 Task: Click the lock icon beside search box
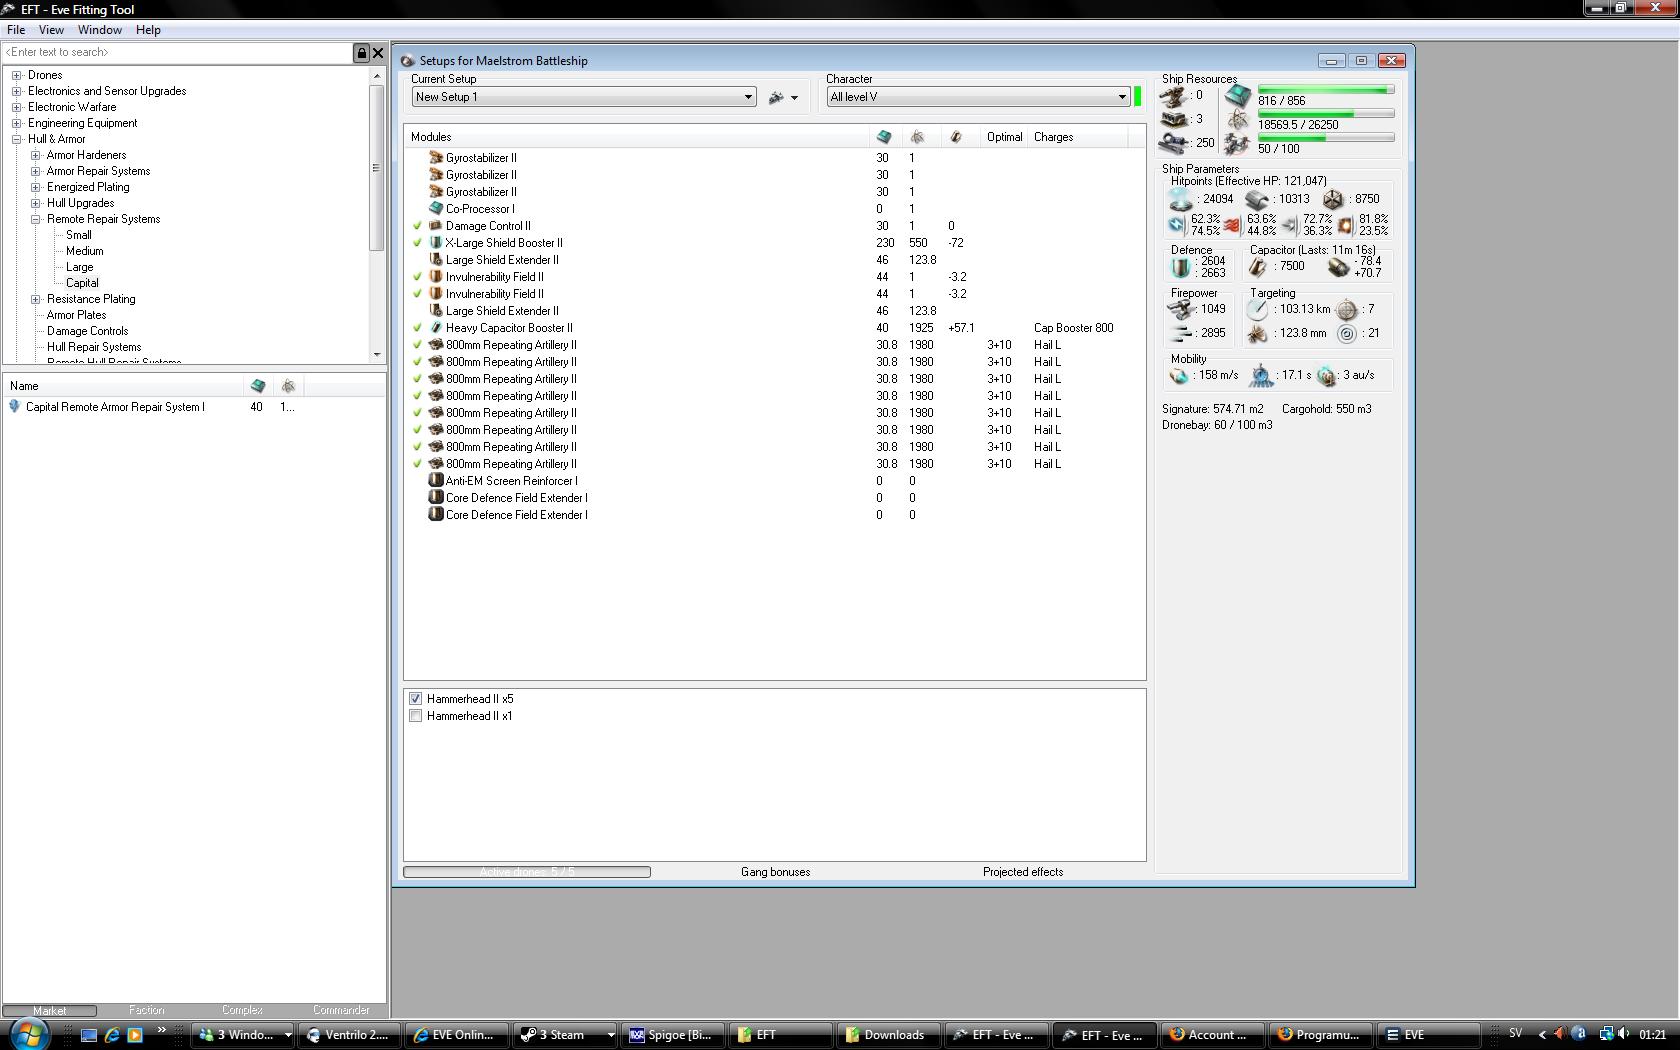(362, 53)
